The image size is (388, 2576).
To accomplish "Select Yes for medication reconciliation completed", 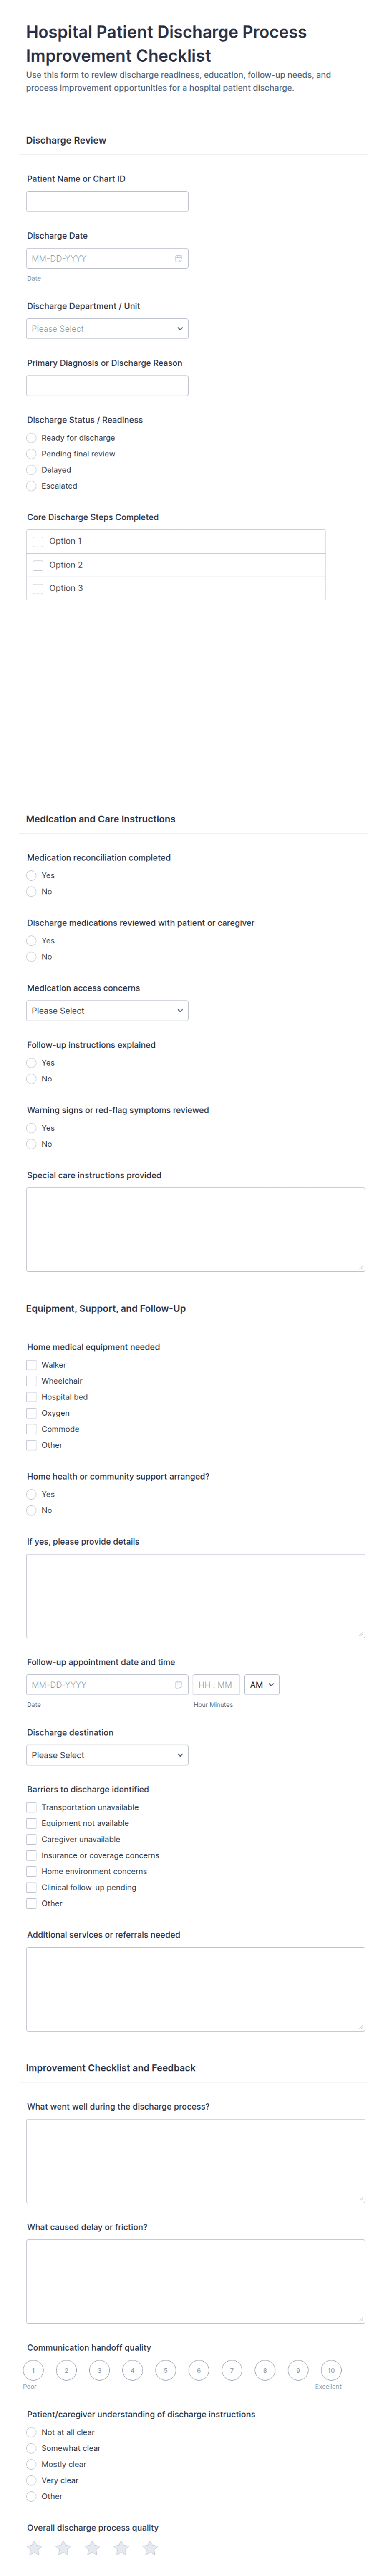I will pos(31,875).
